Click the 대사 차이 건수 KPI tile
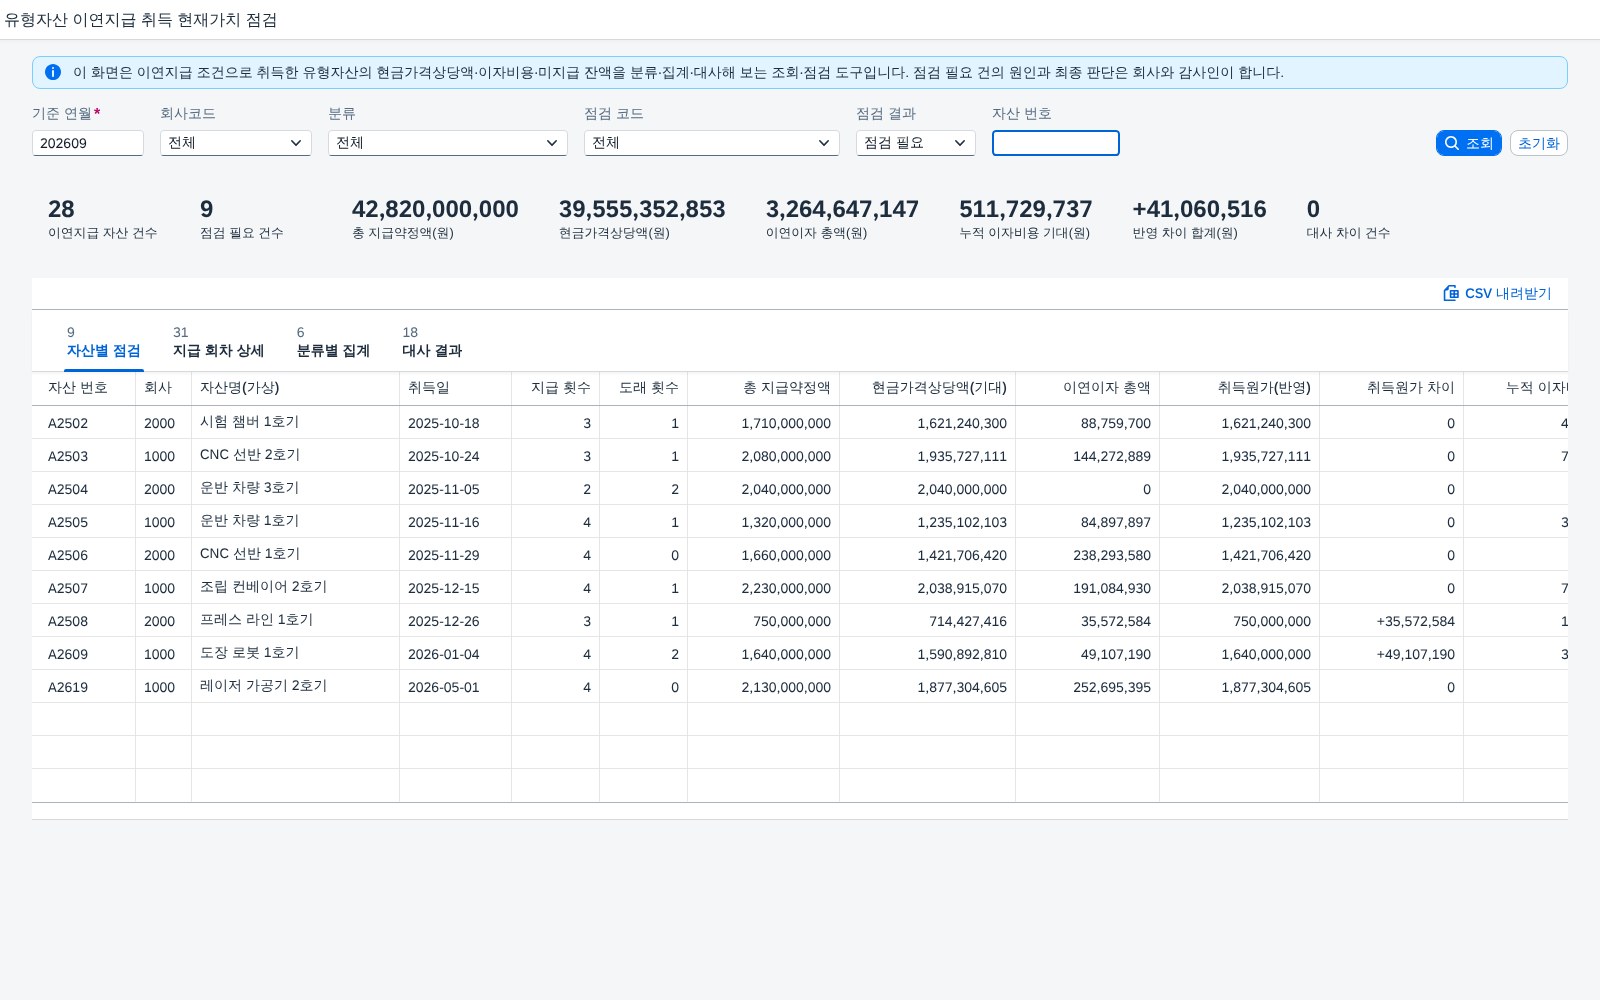This screenshot has width=1600, height=1000. 1348,219
